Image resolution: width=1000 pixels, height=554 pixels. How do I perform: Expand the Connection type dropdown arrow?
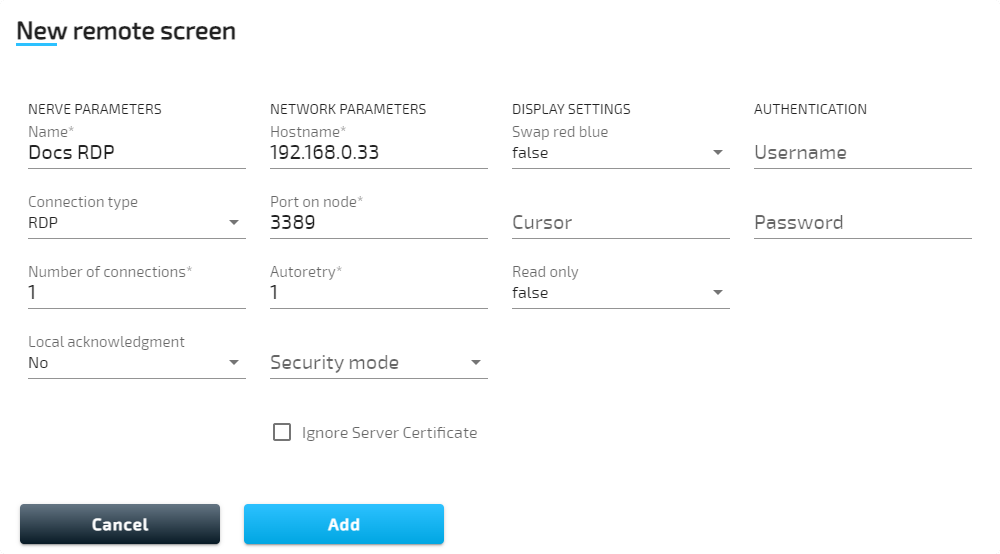click(234, 223)
